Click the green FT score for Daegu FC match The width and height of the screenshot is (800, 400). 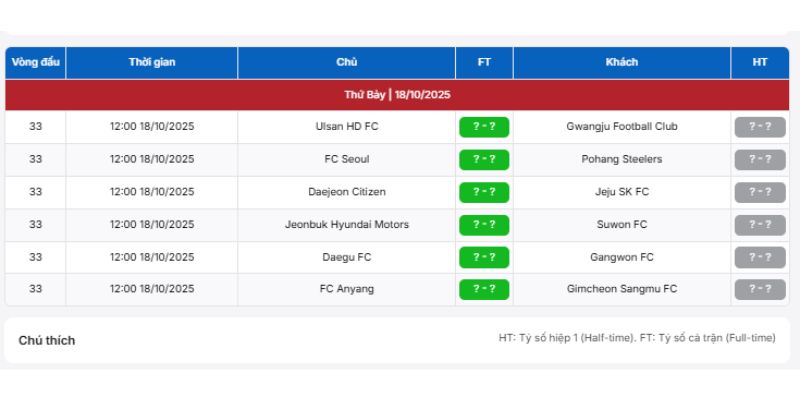click(484, 257)
